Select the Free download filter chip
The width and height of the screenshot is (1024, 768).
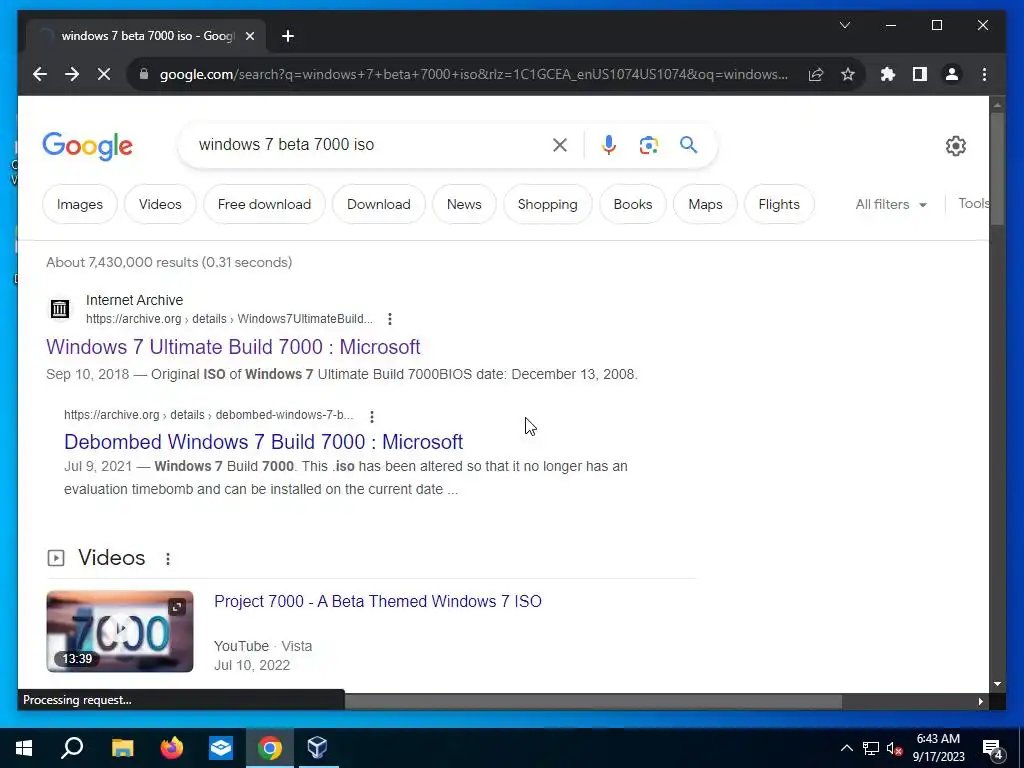(264, 204)
